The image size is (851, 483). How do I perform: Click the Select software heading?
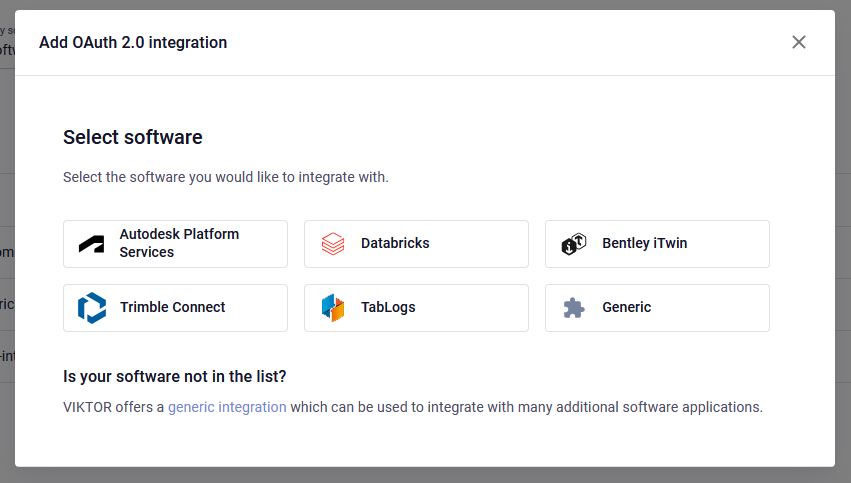click(132, 137)
